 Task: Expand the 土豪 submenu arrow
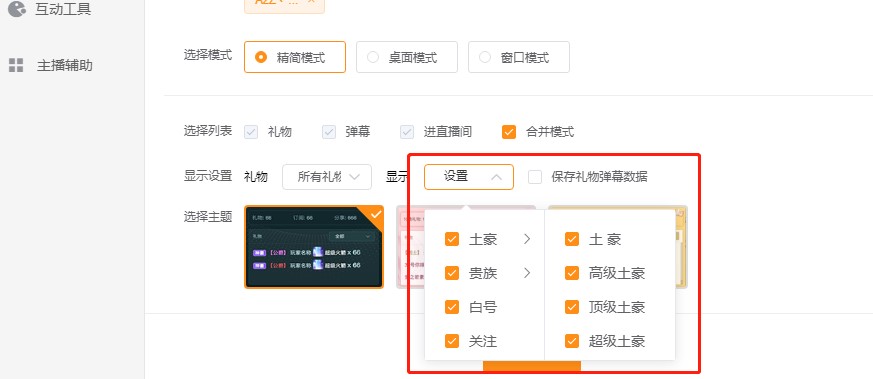click(527, 239)
